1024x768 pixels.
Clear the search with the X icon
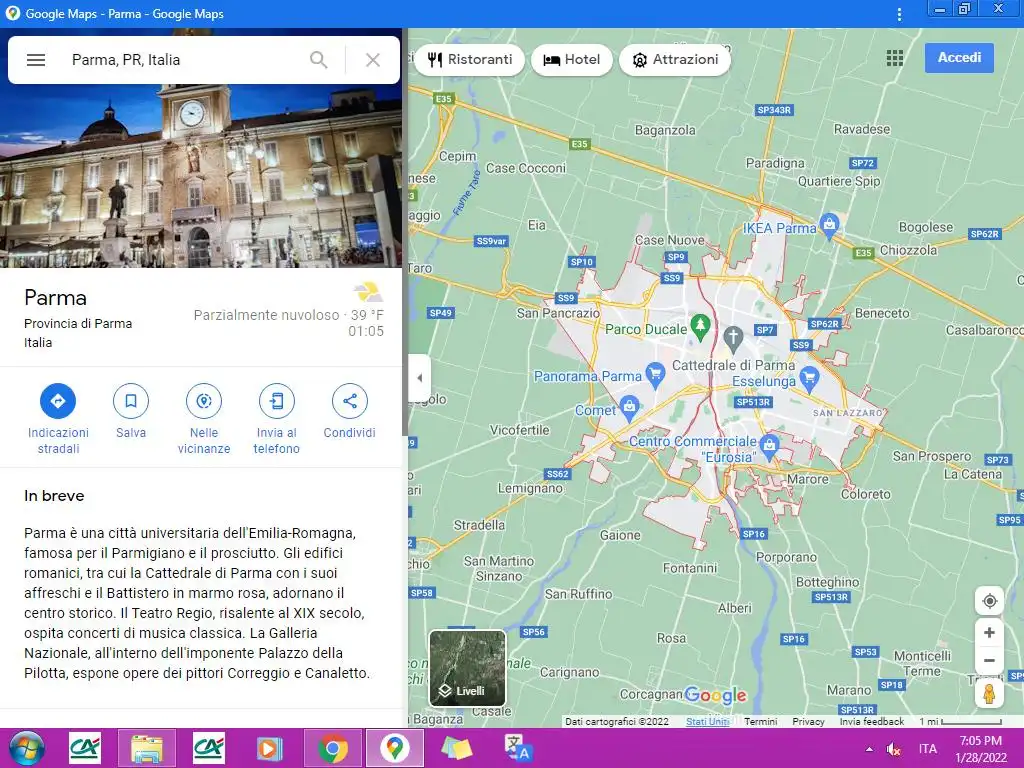pos(373,60)
